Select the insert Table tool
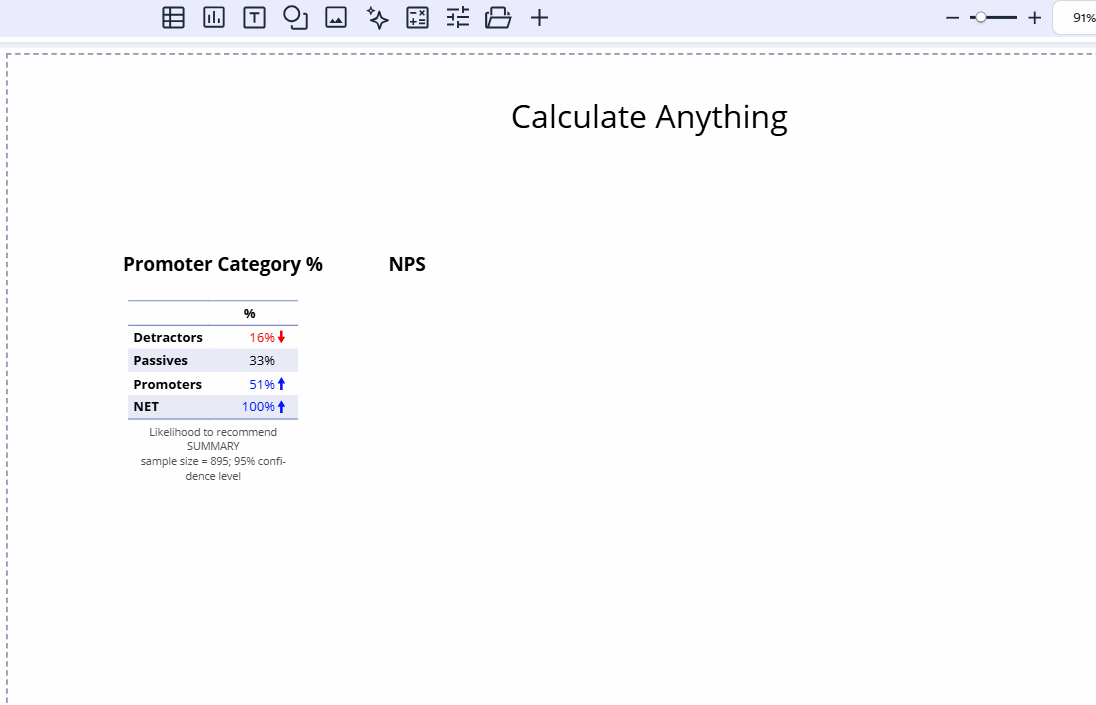This screenshot has width=1096, height=705. (173, 17)
